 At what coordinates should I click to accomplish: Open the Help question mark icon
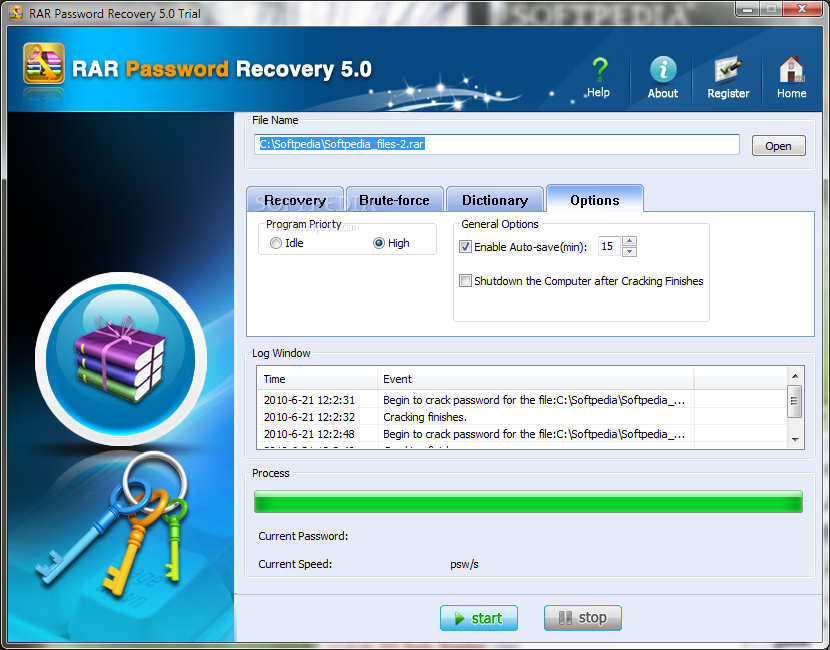(599, 70)
